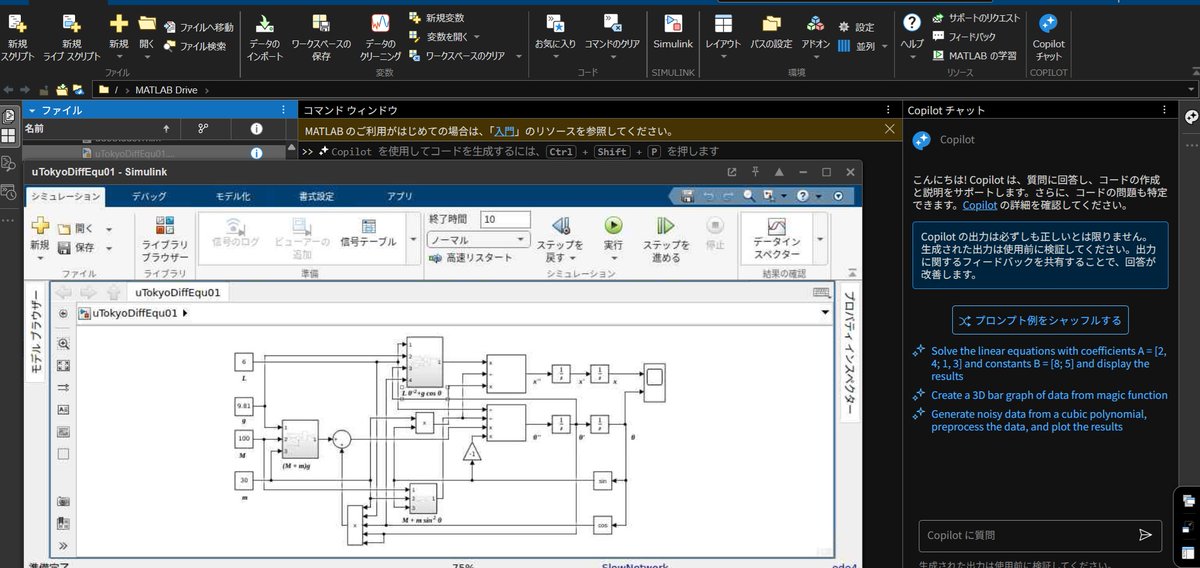The image size is (1200, 568).
Task: Click the Step Back (ステップを戻す) icon
Action: tap(561, 226)
